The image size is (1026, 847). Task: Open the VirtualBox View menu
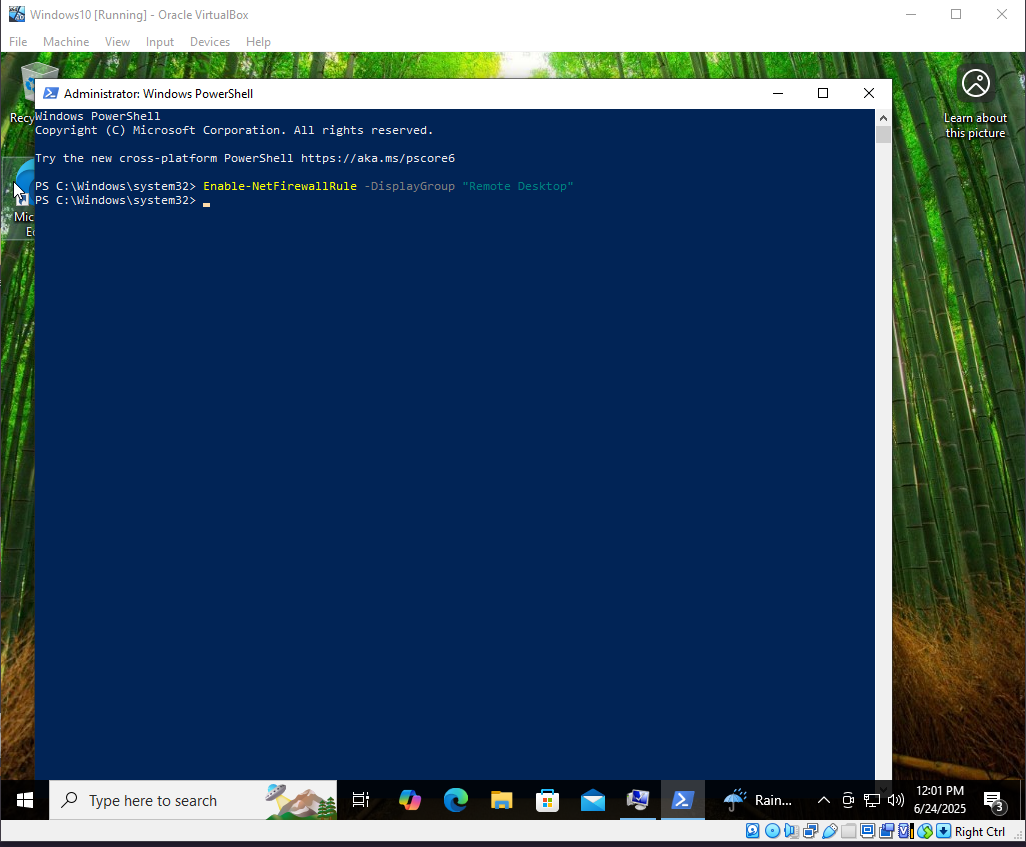[x=117, y=42]
